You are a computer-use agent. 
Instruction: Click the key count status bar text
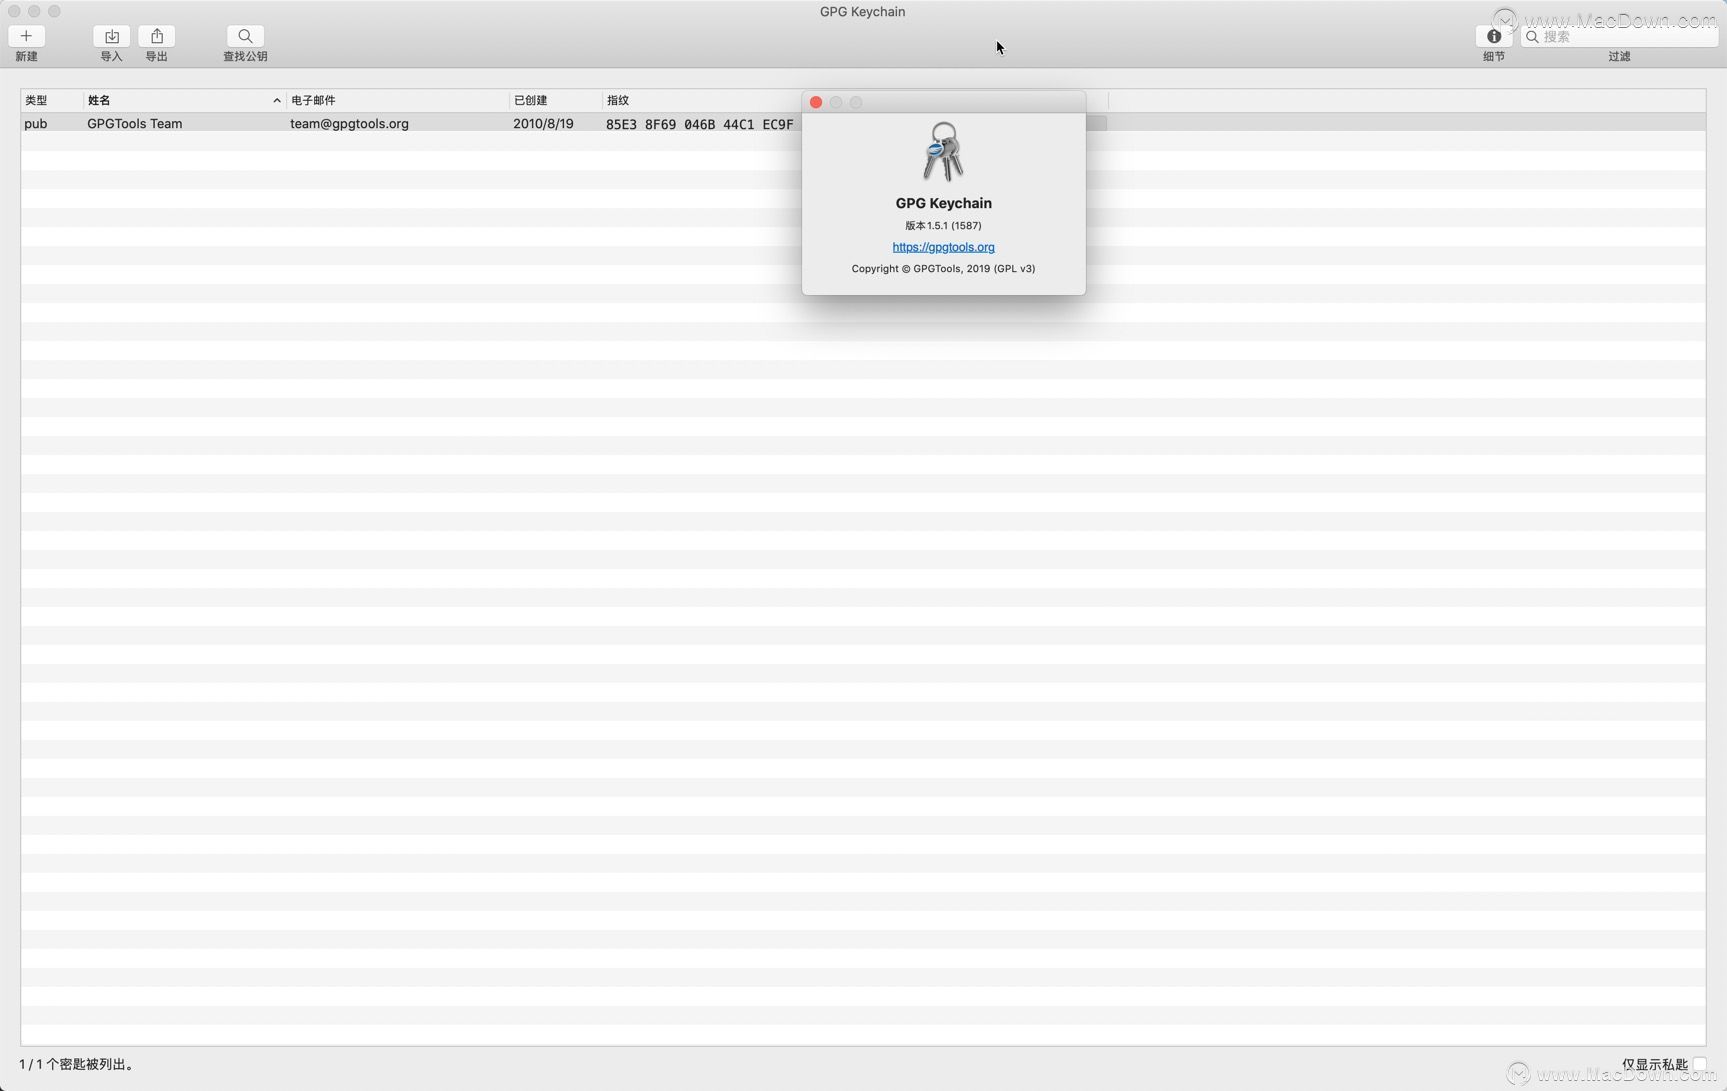tap(77, 1064)
